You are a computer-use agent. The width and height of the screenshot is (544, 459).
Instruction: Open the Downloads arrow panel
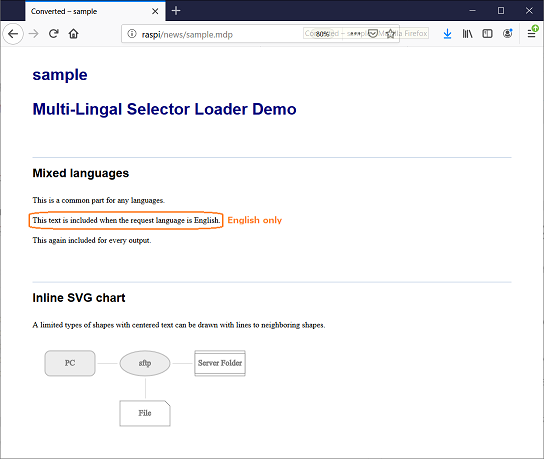point(448,34)
